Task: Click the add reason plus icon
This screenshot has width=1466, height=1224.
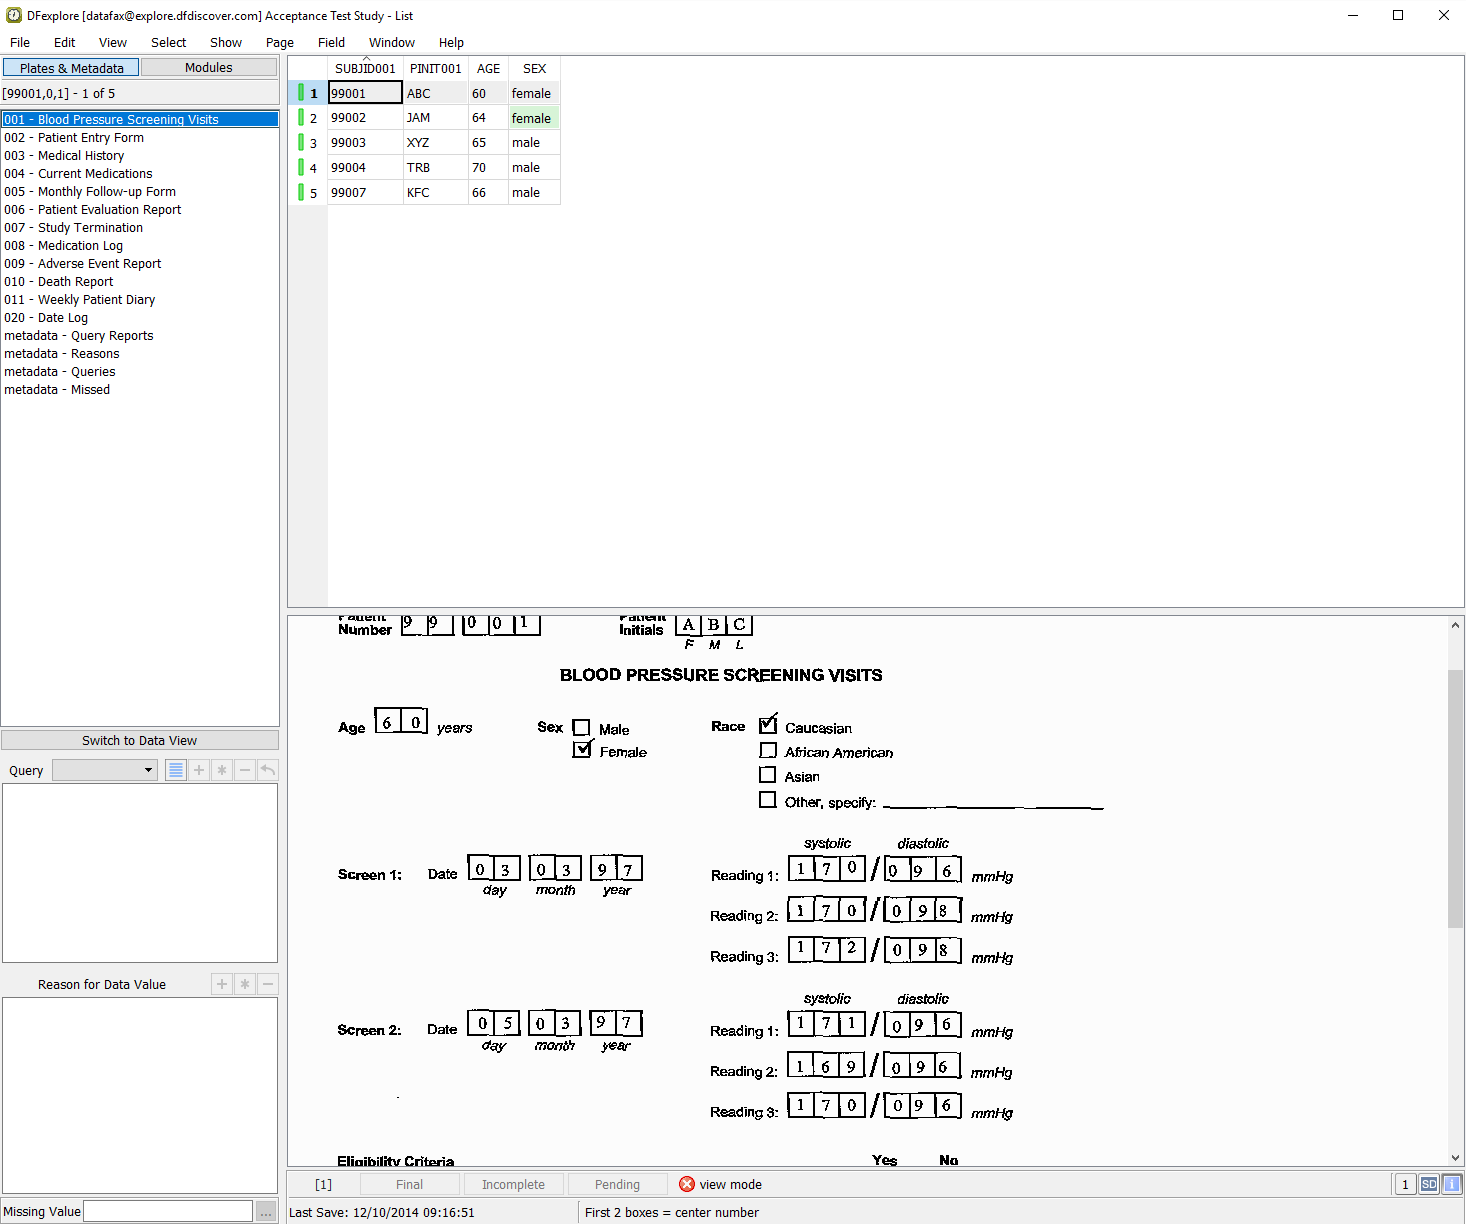Action: point(222,984)
